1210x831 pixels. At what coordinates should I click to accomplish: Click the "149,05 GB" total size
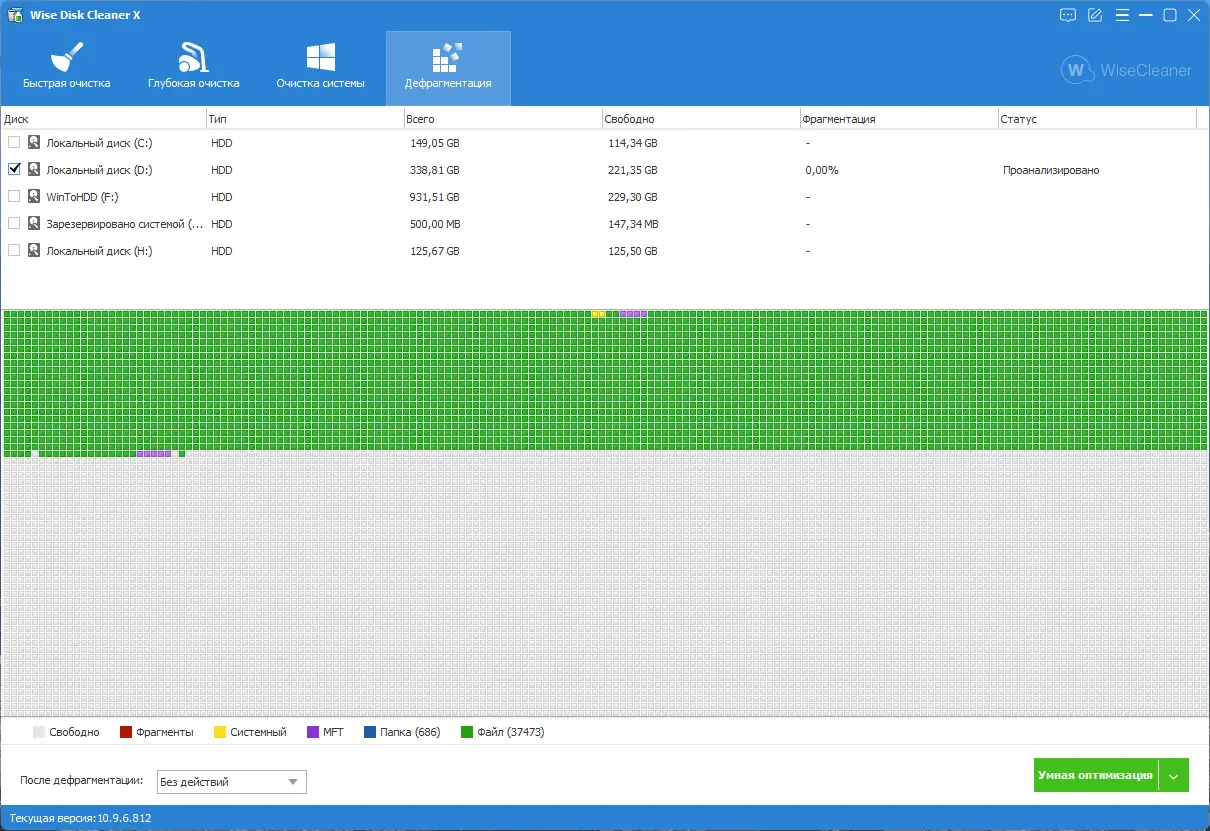(435, 143)
